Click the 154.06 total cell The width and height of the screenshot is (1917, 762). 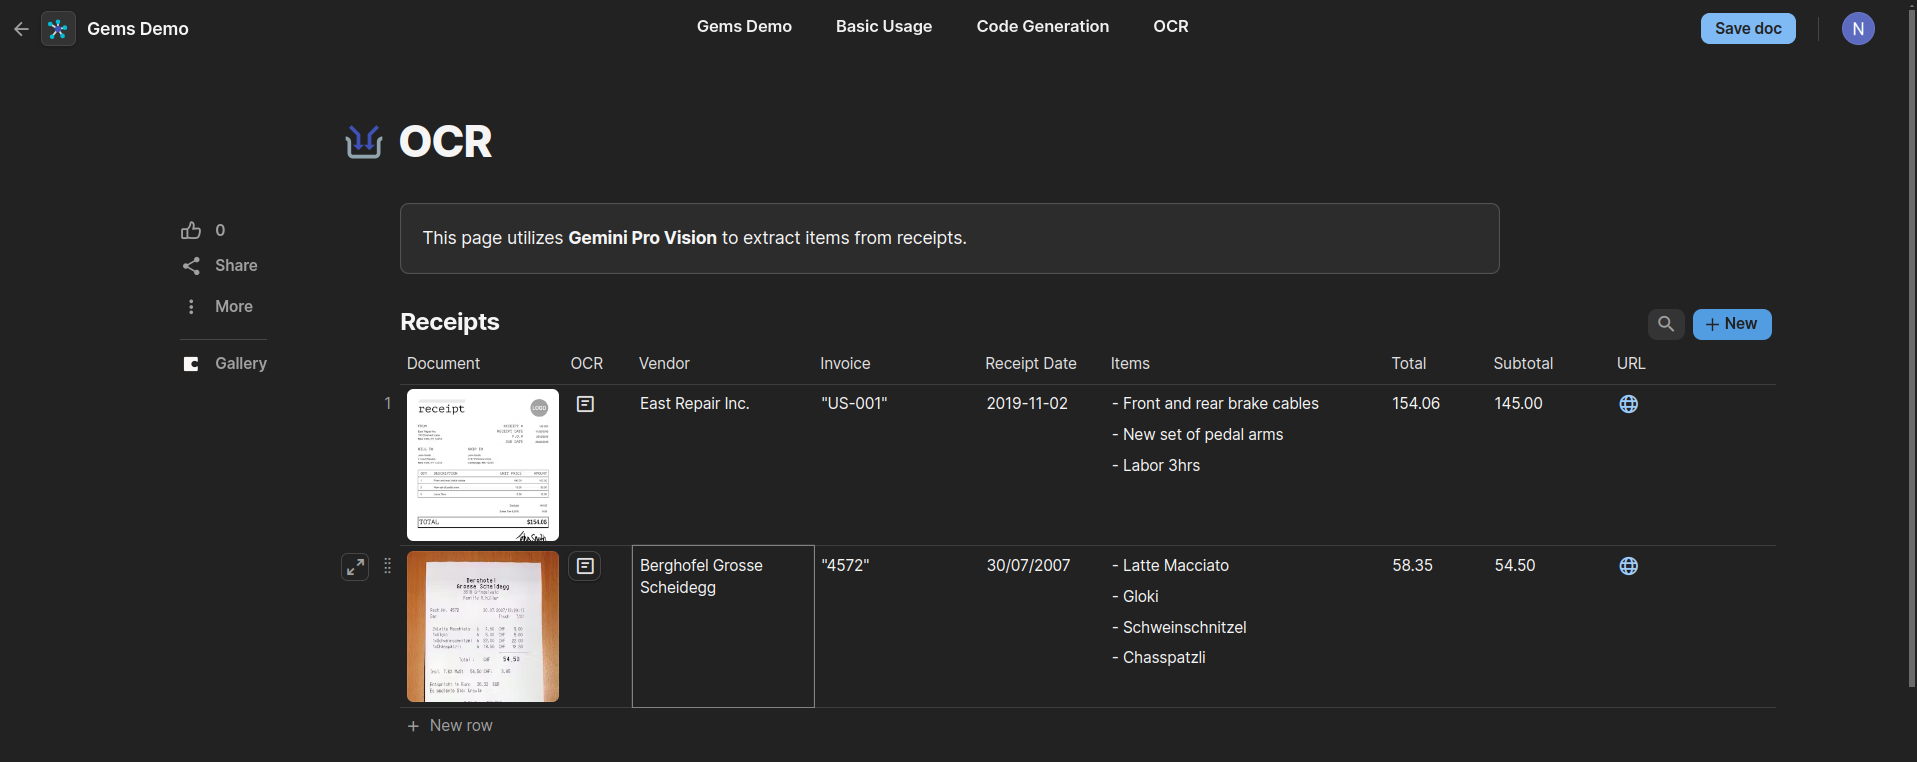tap(1436, 465)
